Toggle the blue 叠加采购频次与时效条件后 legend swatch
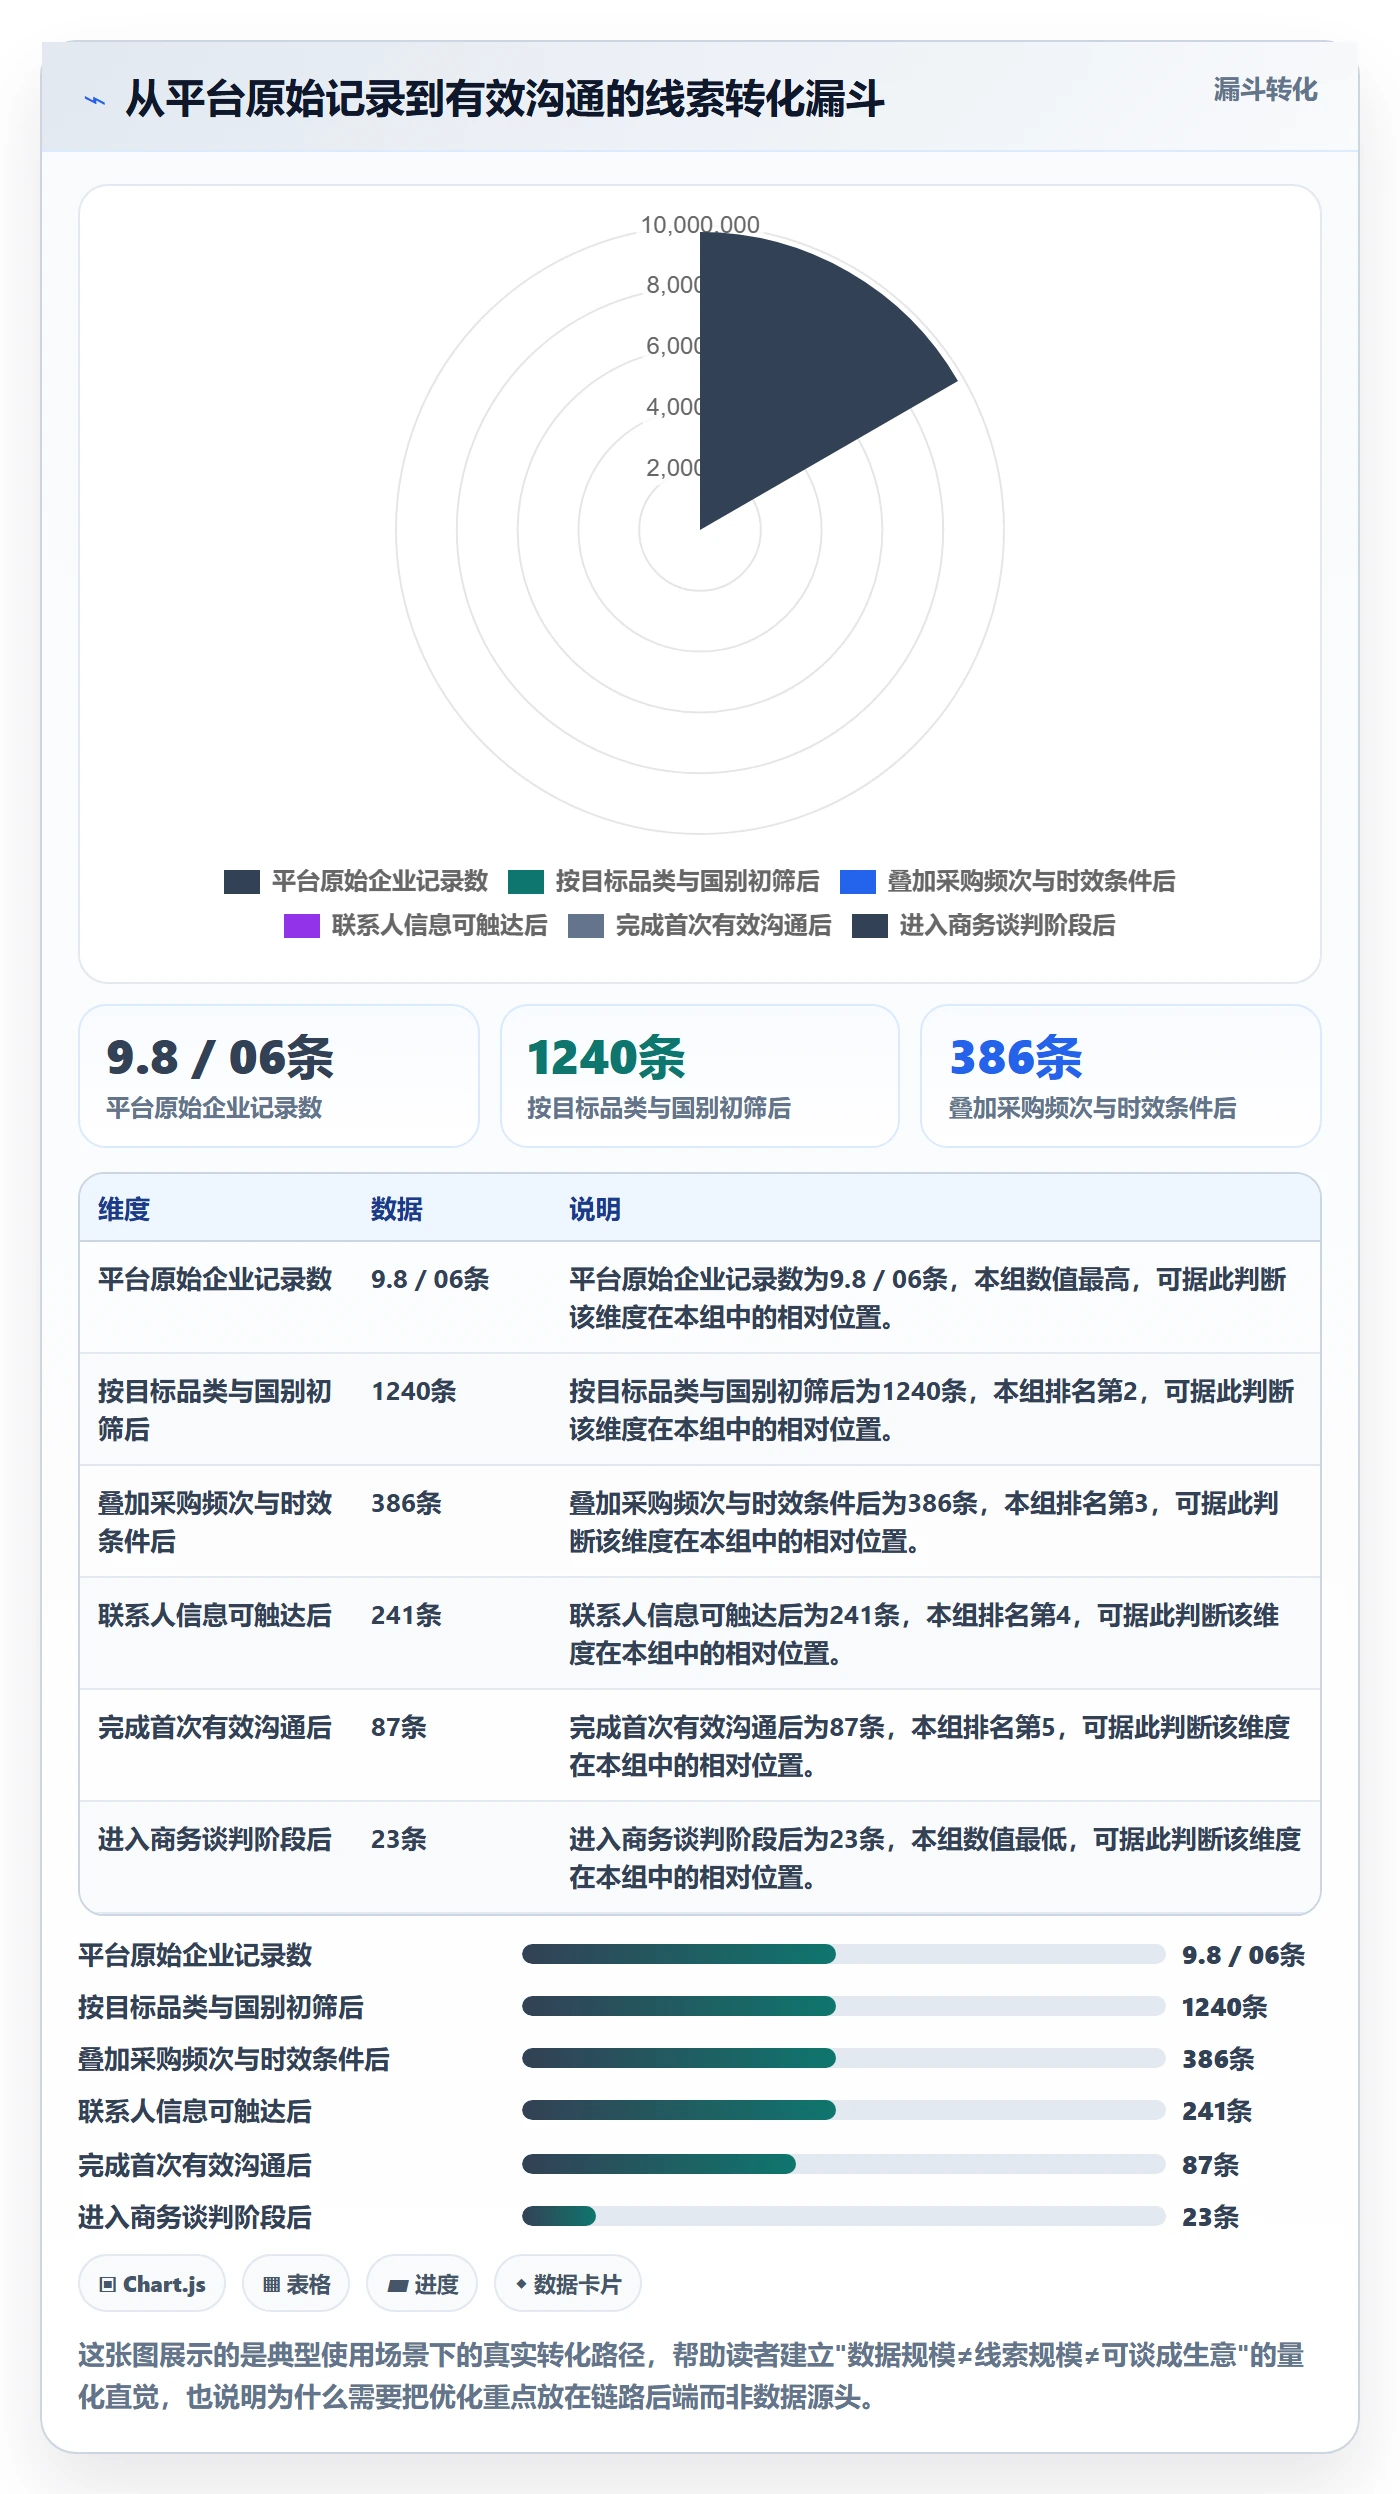The height and width of the screenshot is (2494, 1400). (x=858, y=882)
